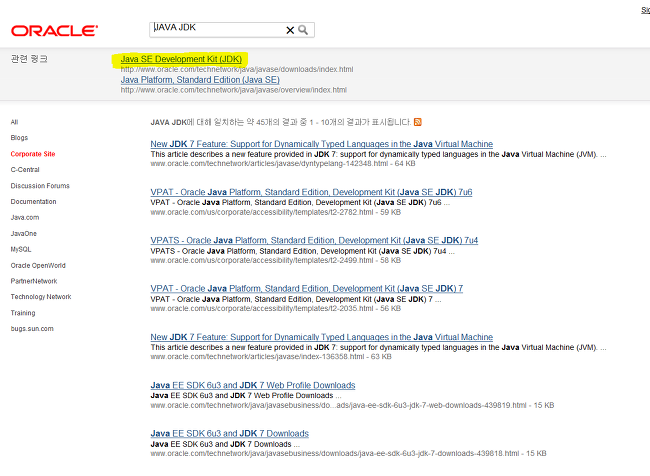Viewport: 650px width, 476px height.
Task: Open the RSS feed icon
Action: click(x=418, y=122)
